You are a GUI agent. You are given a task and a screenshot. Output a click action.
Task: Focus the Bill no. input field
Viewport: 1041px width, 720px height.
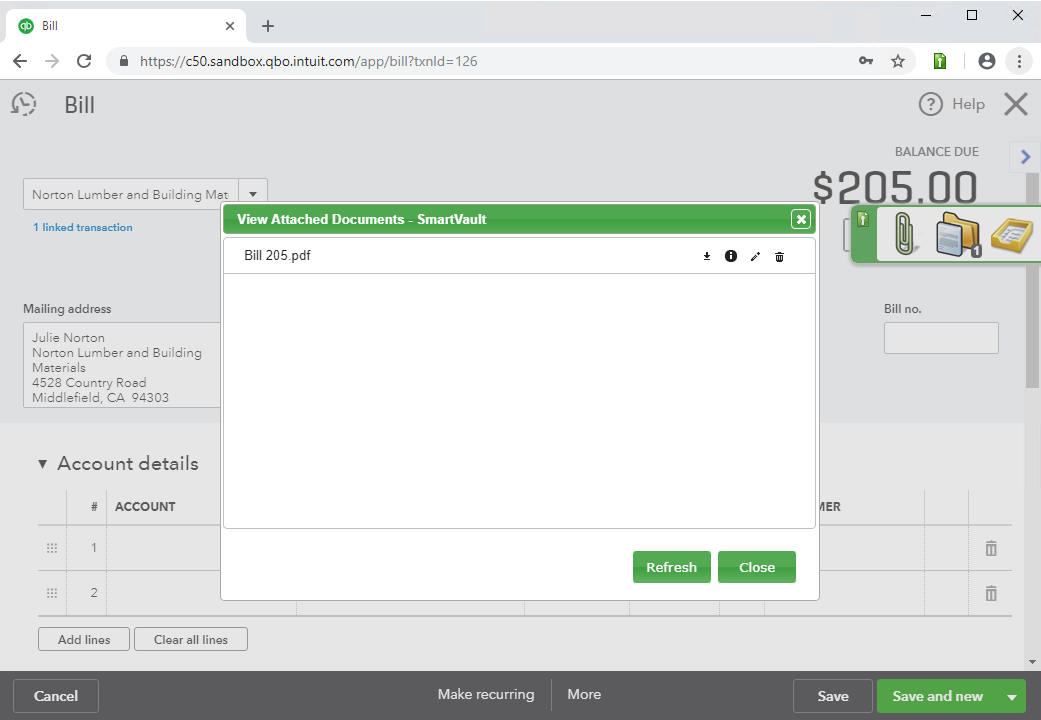pos(941,338)
